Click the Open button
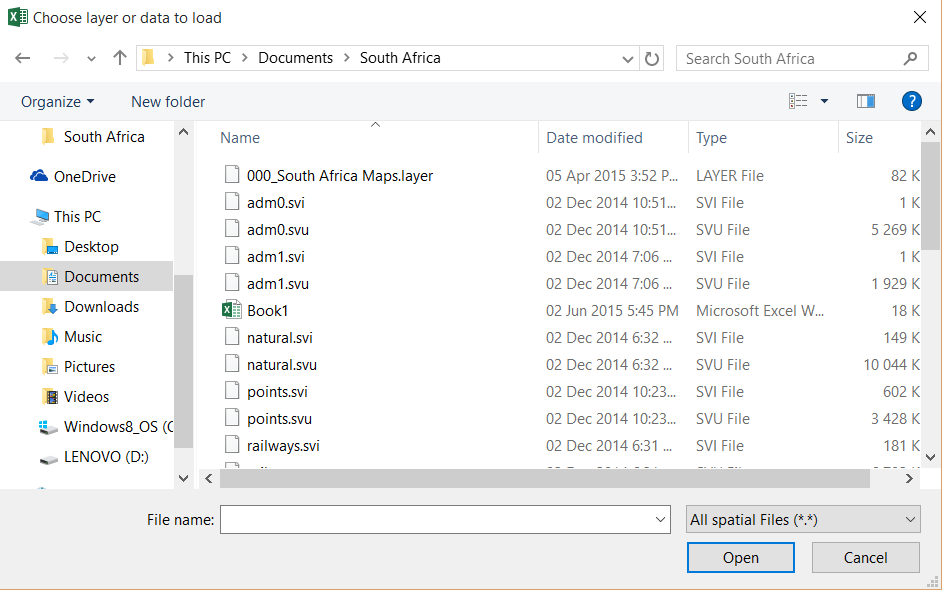Image resolution: width=942 pixels, height=590 pixels. click(740, 558)
